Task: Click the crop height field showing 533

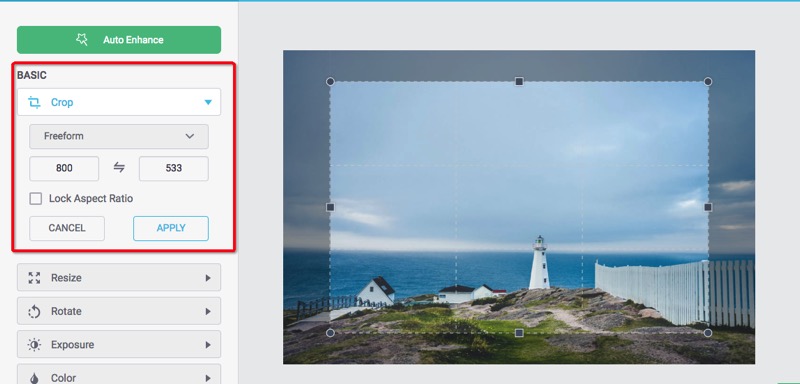Action: 173,168
